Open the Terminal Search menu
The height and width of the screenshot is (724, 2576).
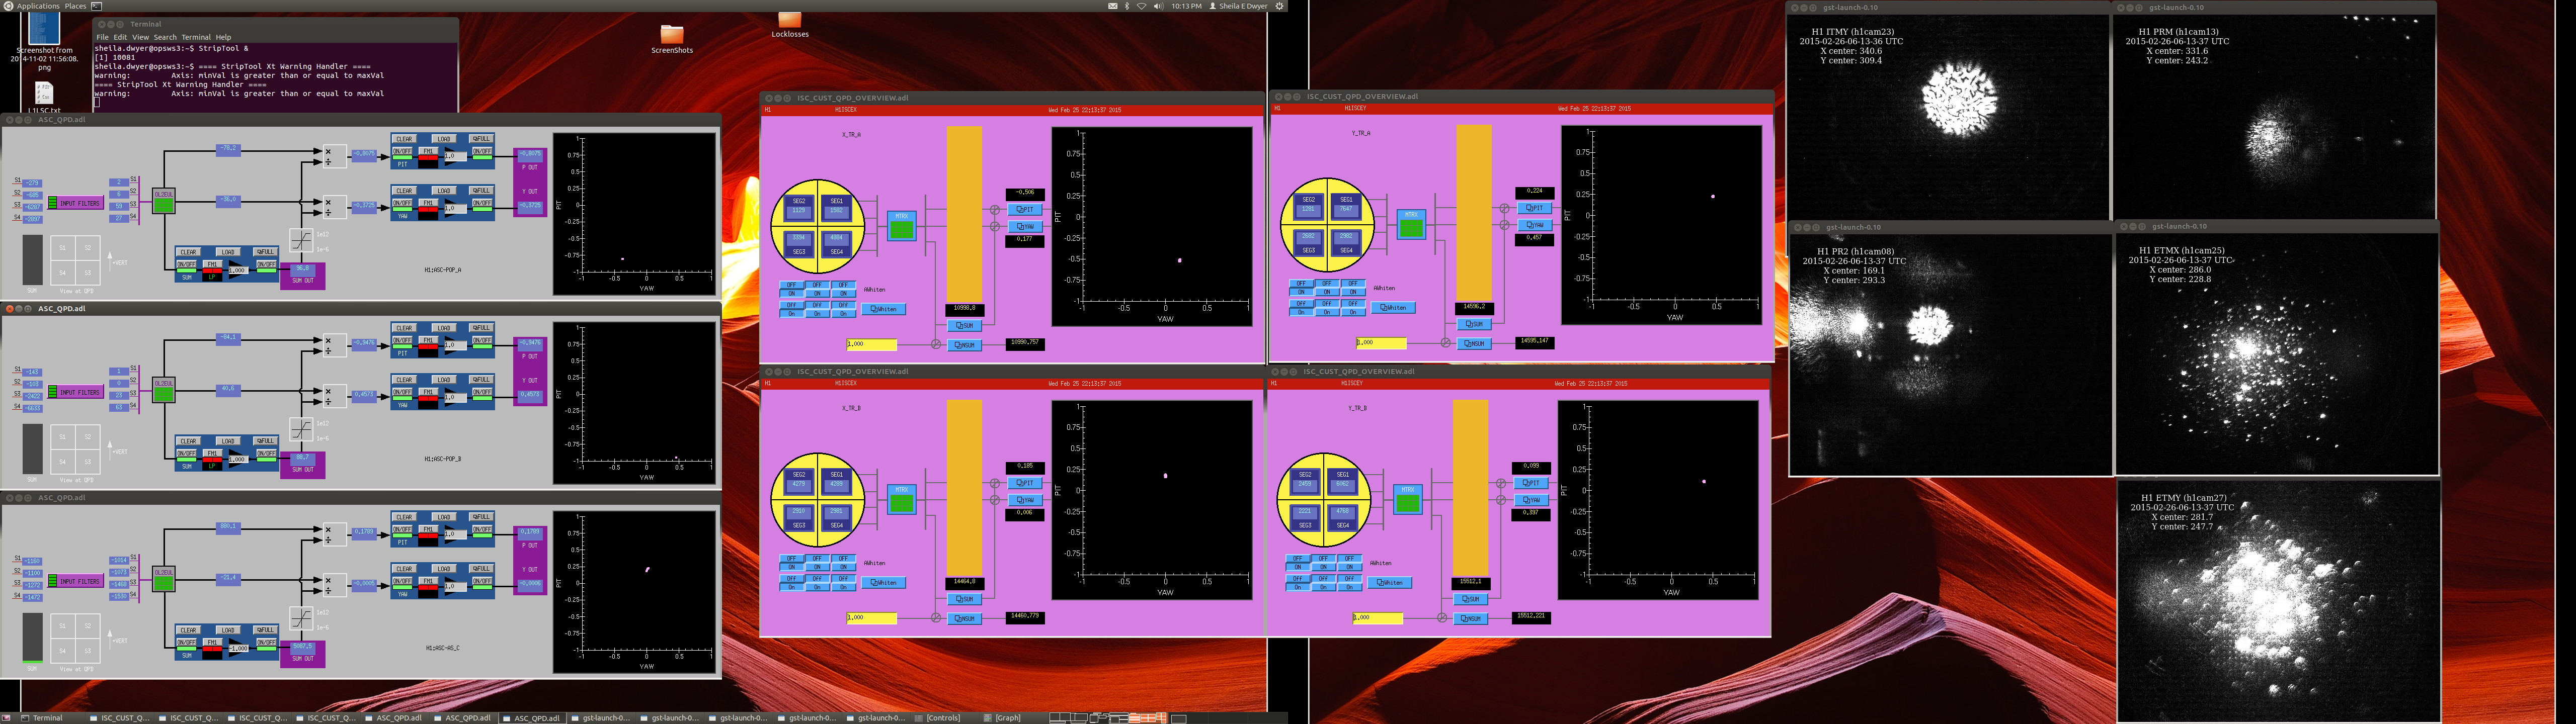(165, 37)
